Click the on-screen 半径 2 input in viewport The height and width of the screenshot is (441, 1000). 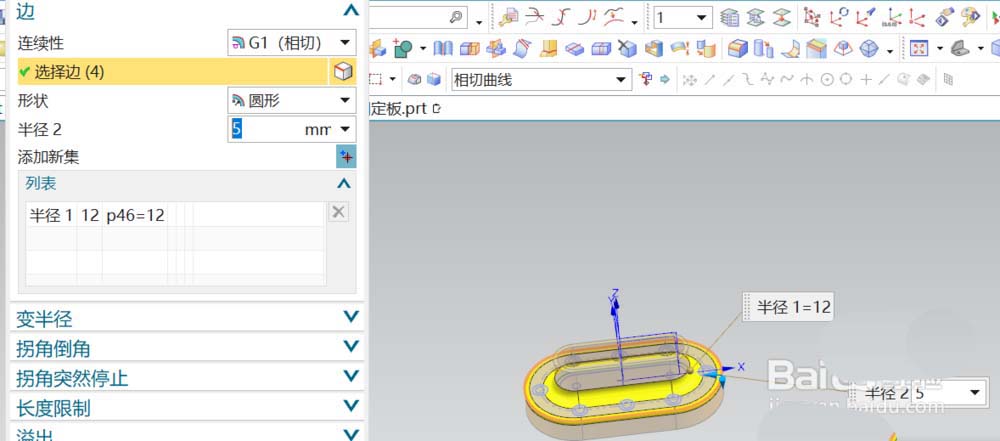click(939, 392)
